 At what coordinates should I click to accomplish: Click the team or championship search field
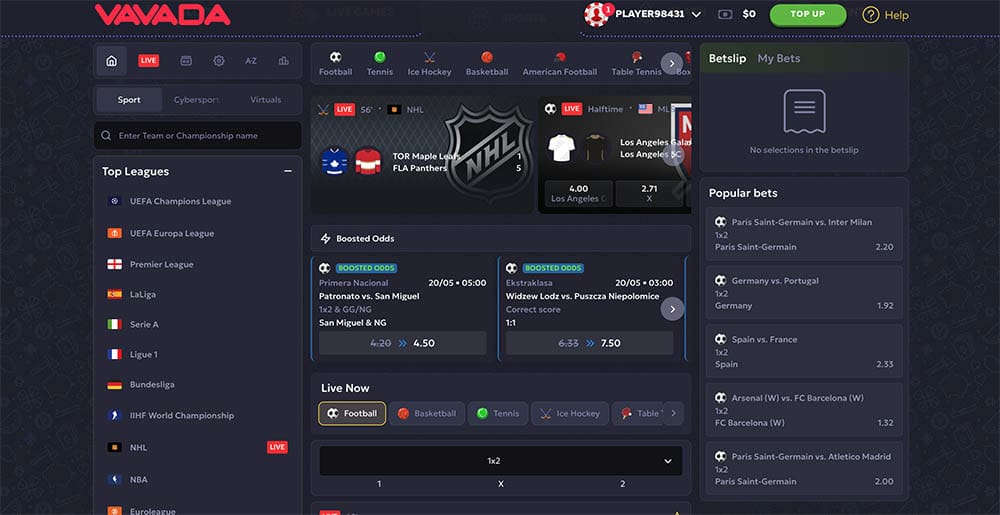click(x=198, y=136)
